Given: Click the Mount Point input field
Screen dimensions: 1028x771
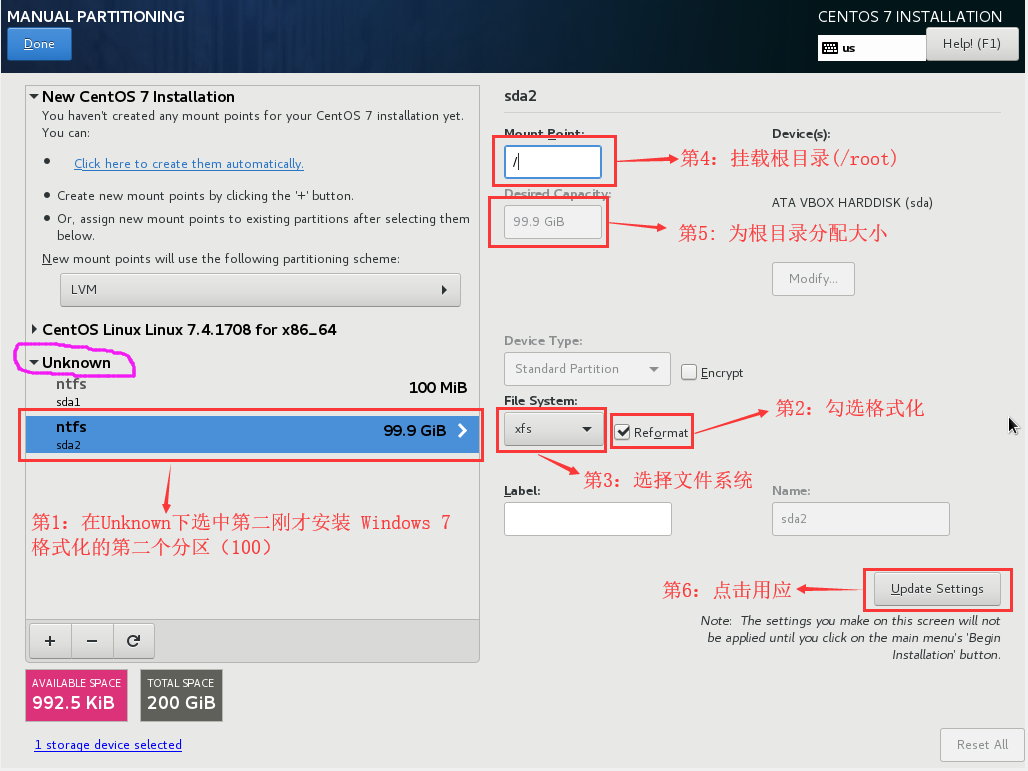Looking at the screenshot, I should click(x=553, y=162).
